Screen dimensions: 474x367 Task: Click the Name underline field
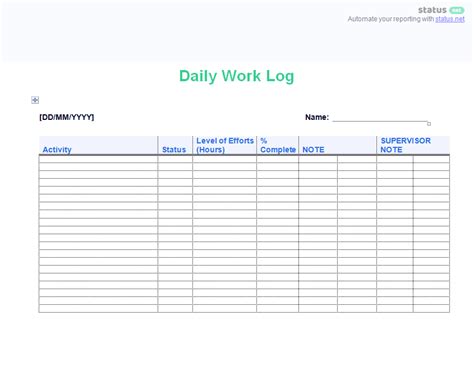coord(380,119)
